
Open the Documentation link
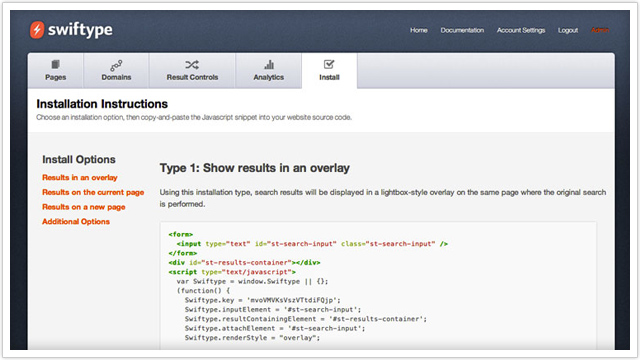[x=462, y=30]
